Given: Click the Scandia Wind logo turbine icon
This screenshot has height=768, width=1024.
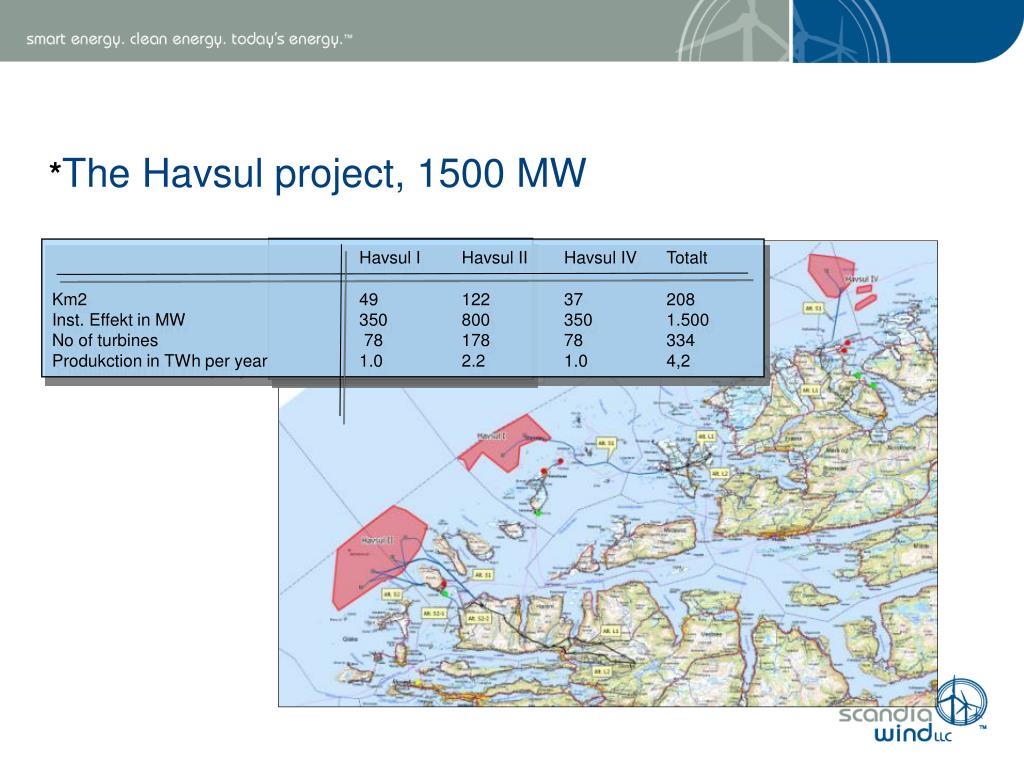Looking at the screenshot, I should pyautogui.click(x=962, y=703).
